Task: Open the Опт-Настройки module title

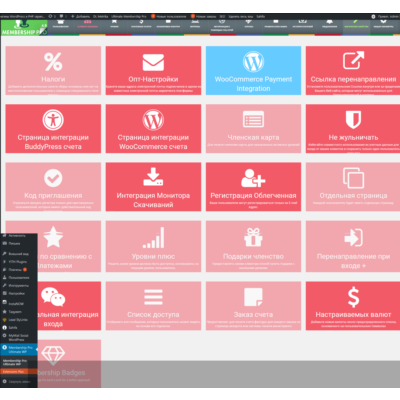Action: tap(153, 79)
